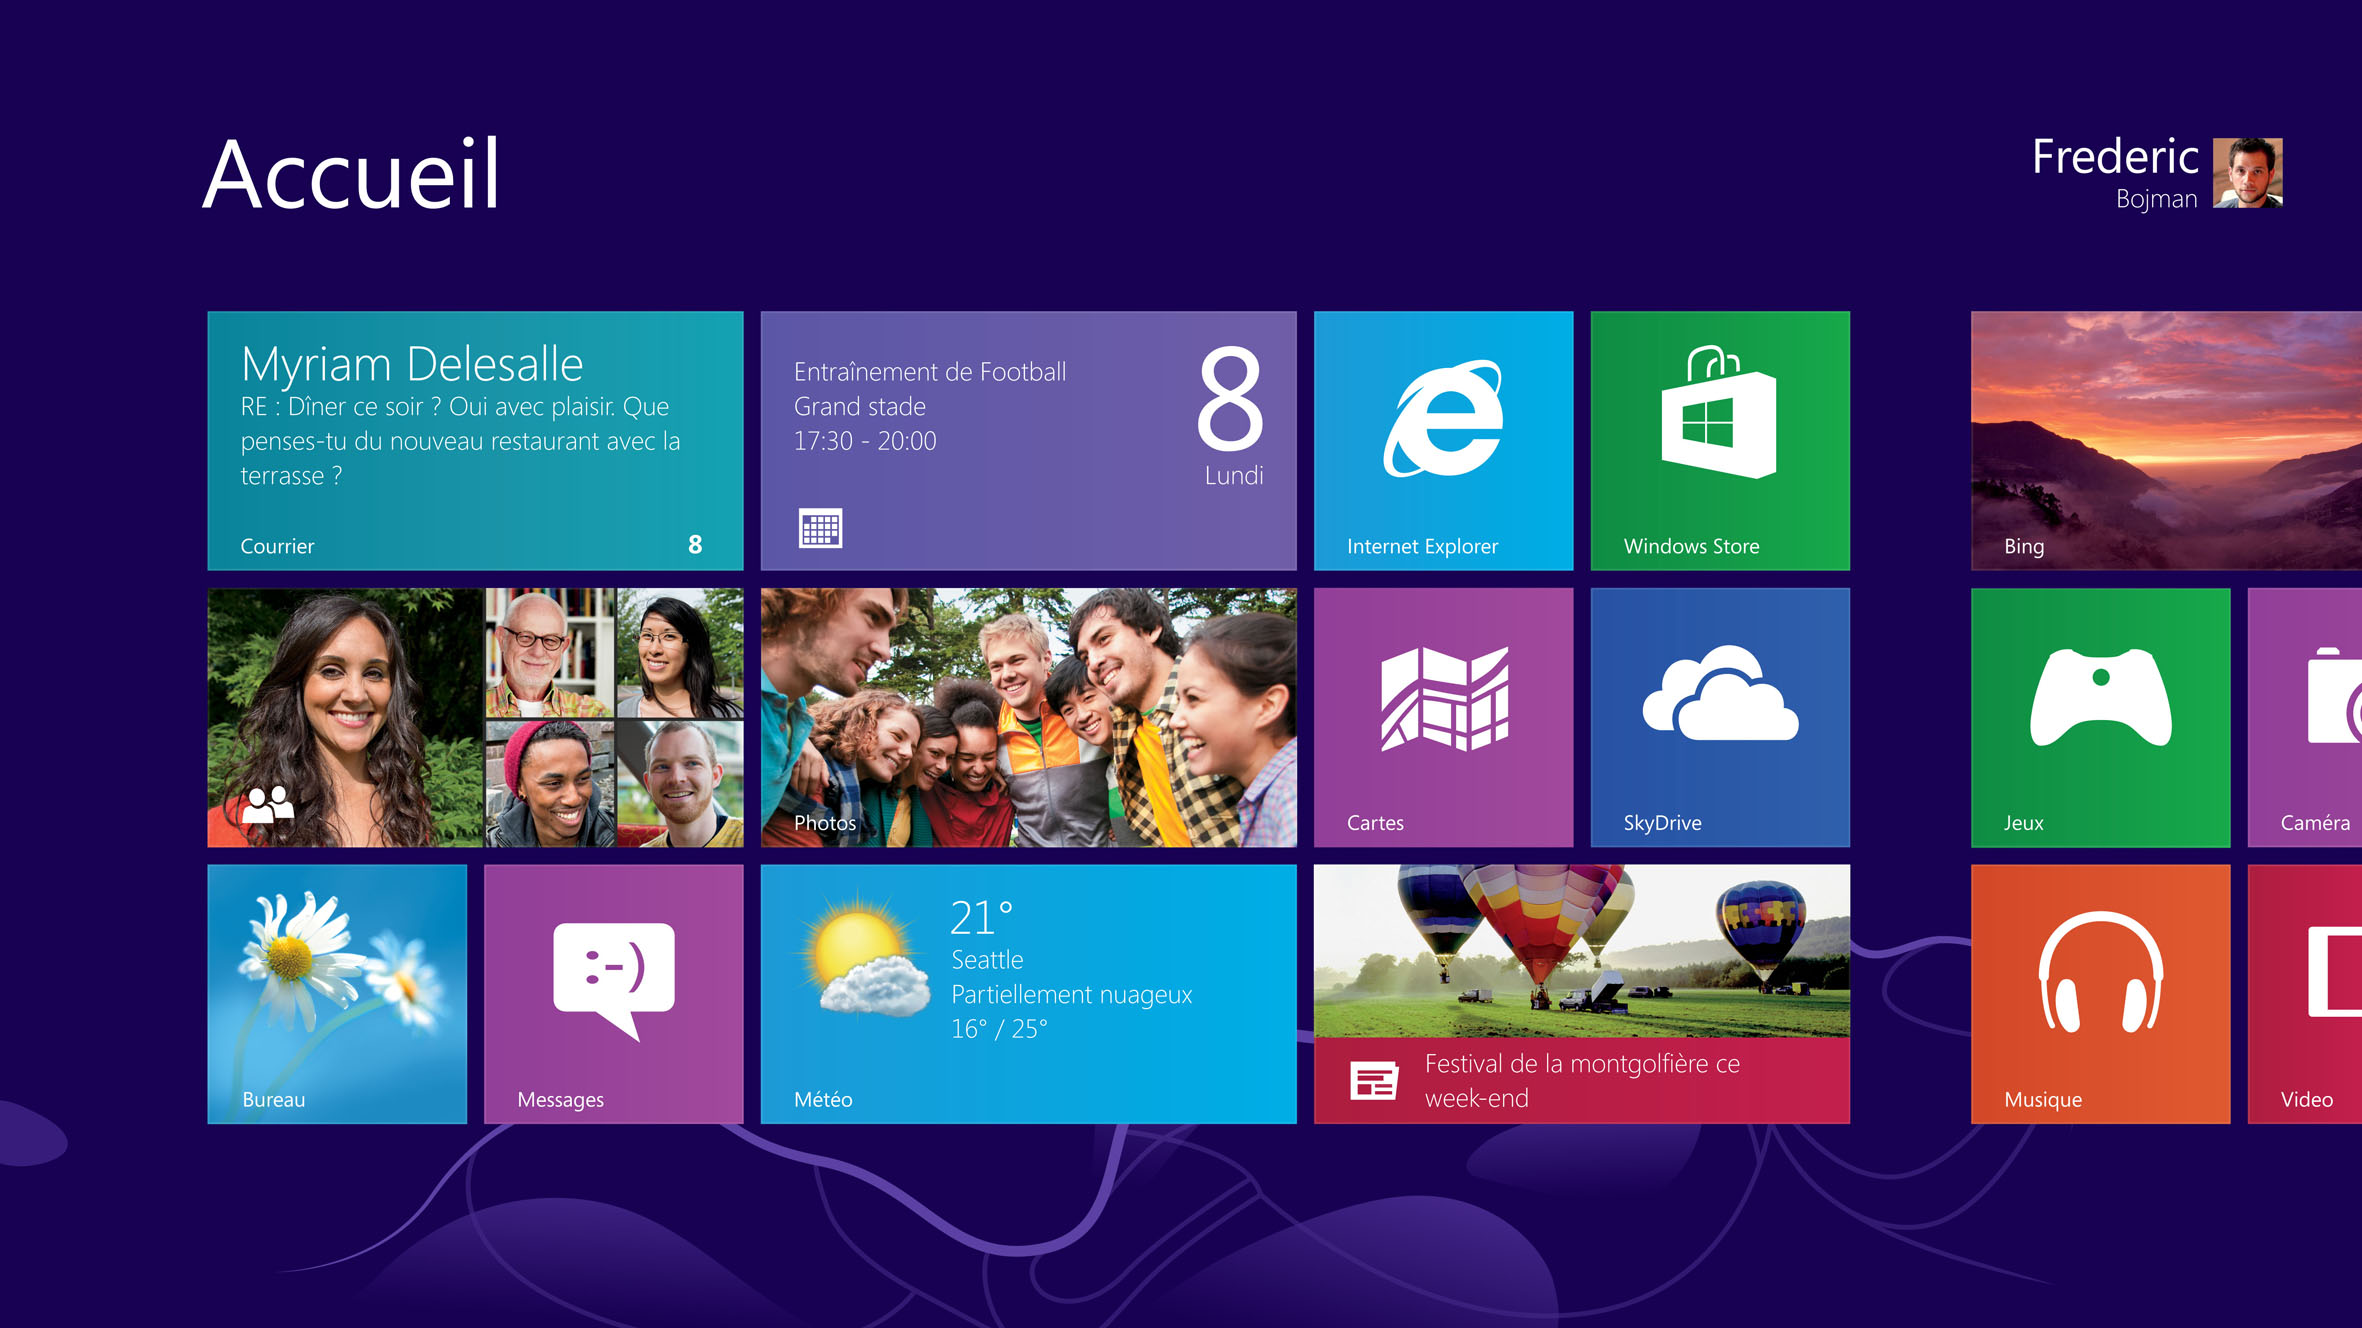Open the Internet Explorer tile
2362x1328 pixels.
pyautogui.click(x=1442, y=440)
